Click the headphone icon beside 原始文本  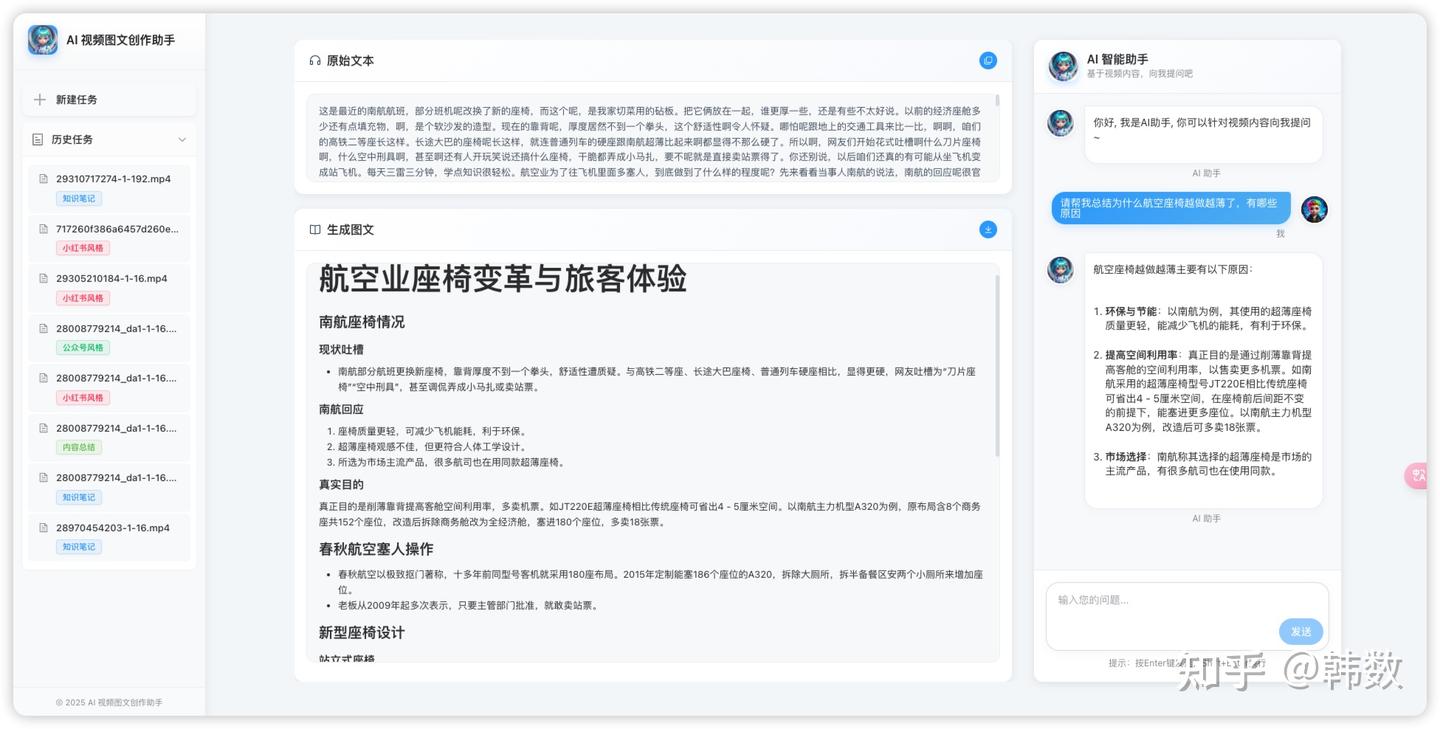coord(316,60)
